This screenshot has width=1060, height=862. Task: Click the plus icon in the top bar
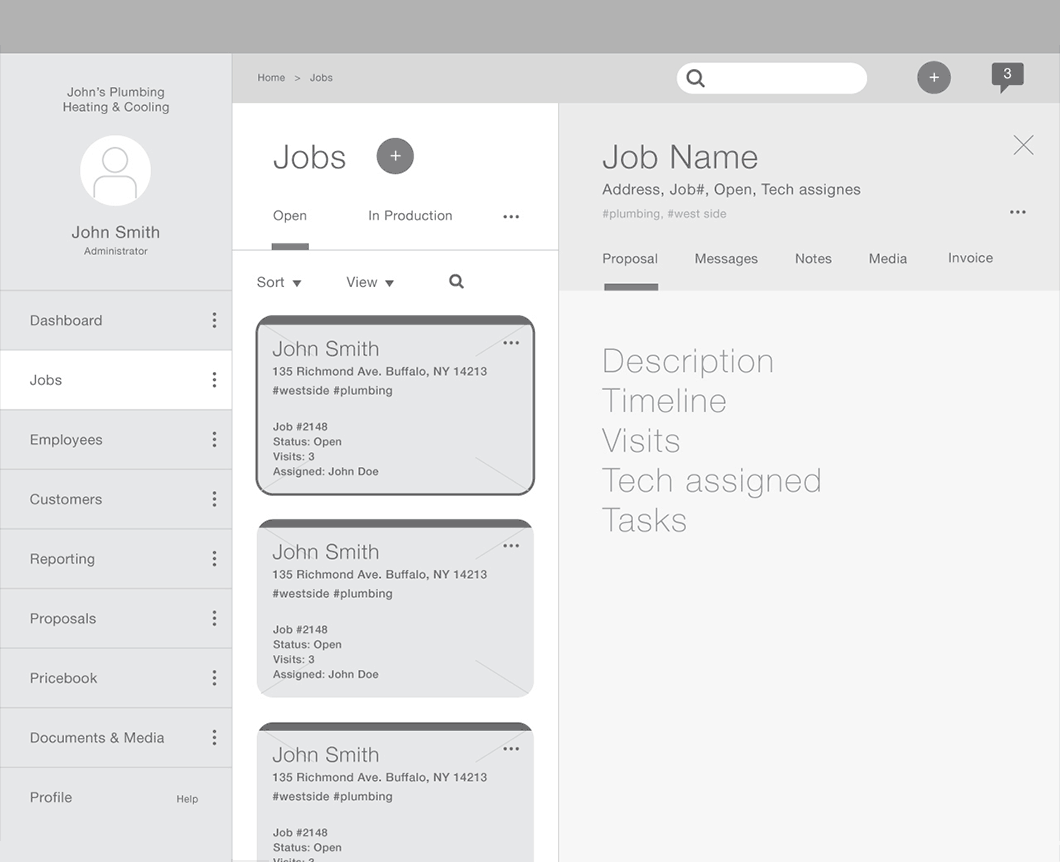coord(933,77)
